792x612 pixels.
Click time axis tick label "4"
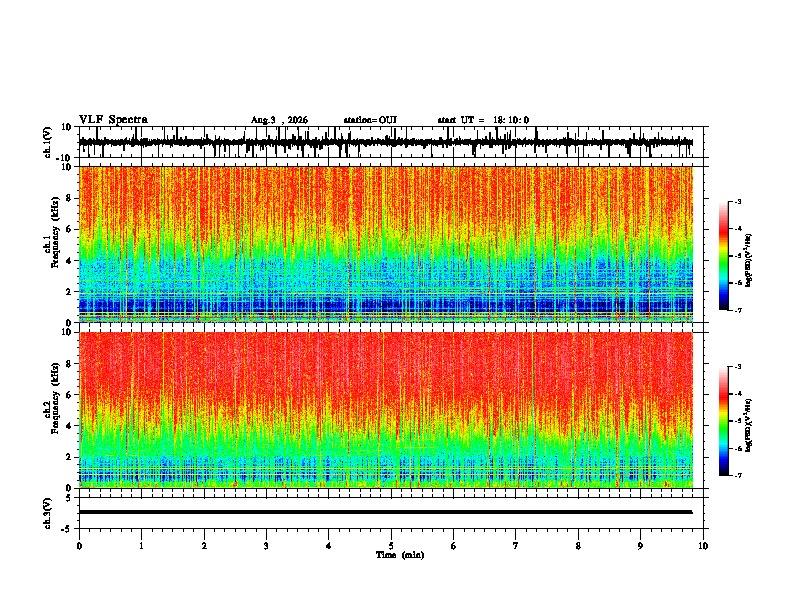329,546
